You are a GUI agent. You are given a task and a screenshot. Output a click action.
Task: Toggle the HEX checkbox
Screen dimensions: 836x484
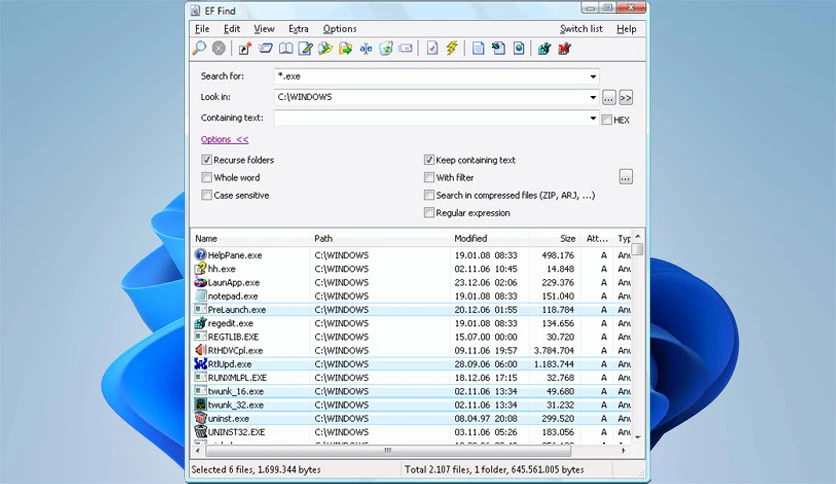coord(606,119)
